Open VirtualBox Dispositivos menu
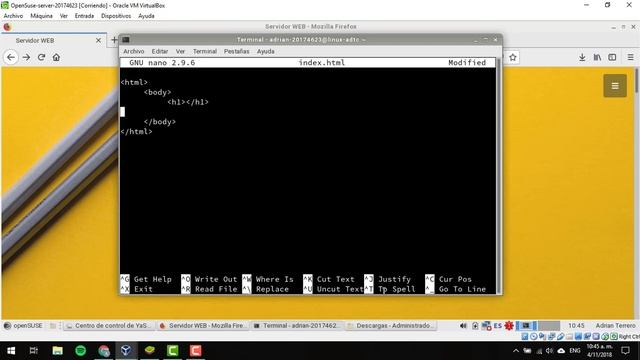Viewport: 640px width, 360px height. point(116,16)
